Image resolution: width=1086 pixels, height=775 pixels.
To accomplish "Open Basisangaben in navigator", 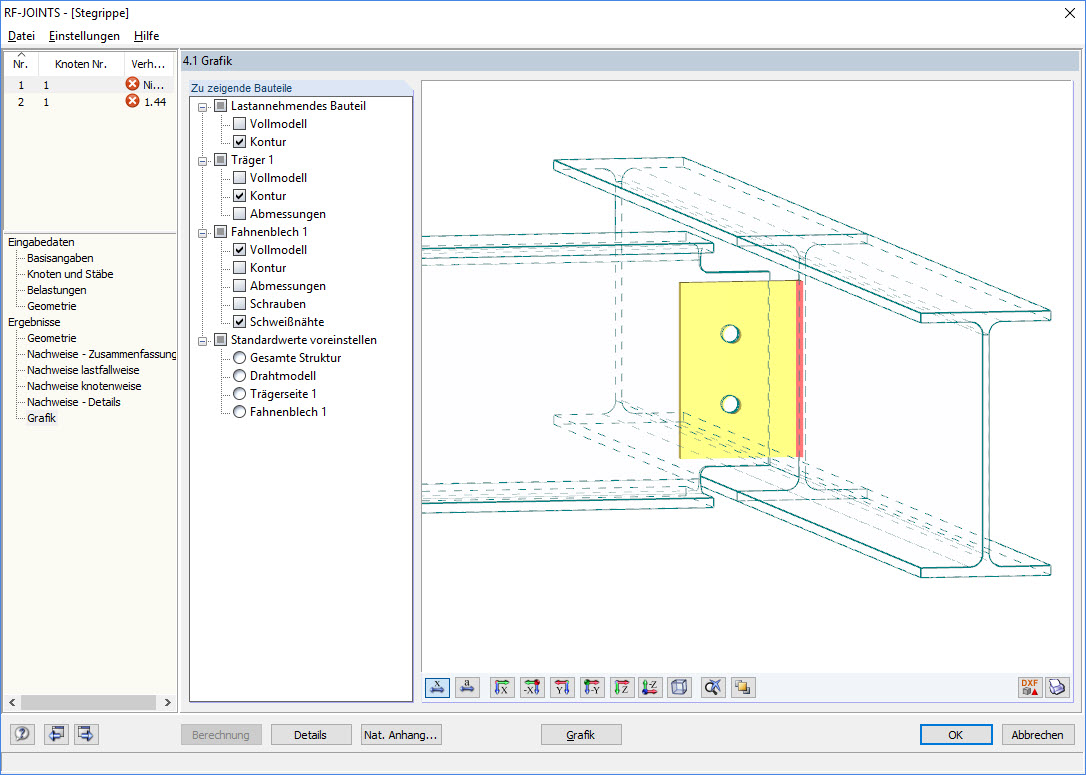I will 60,258.
